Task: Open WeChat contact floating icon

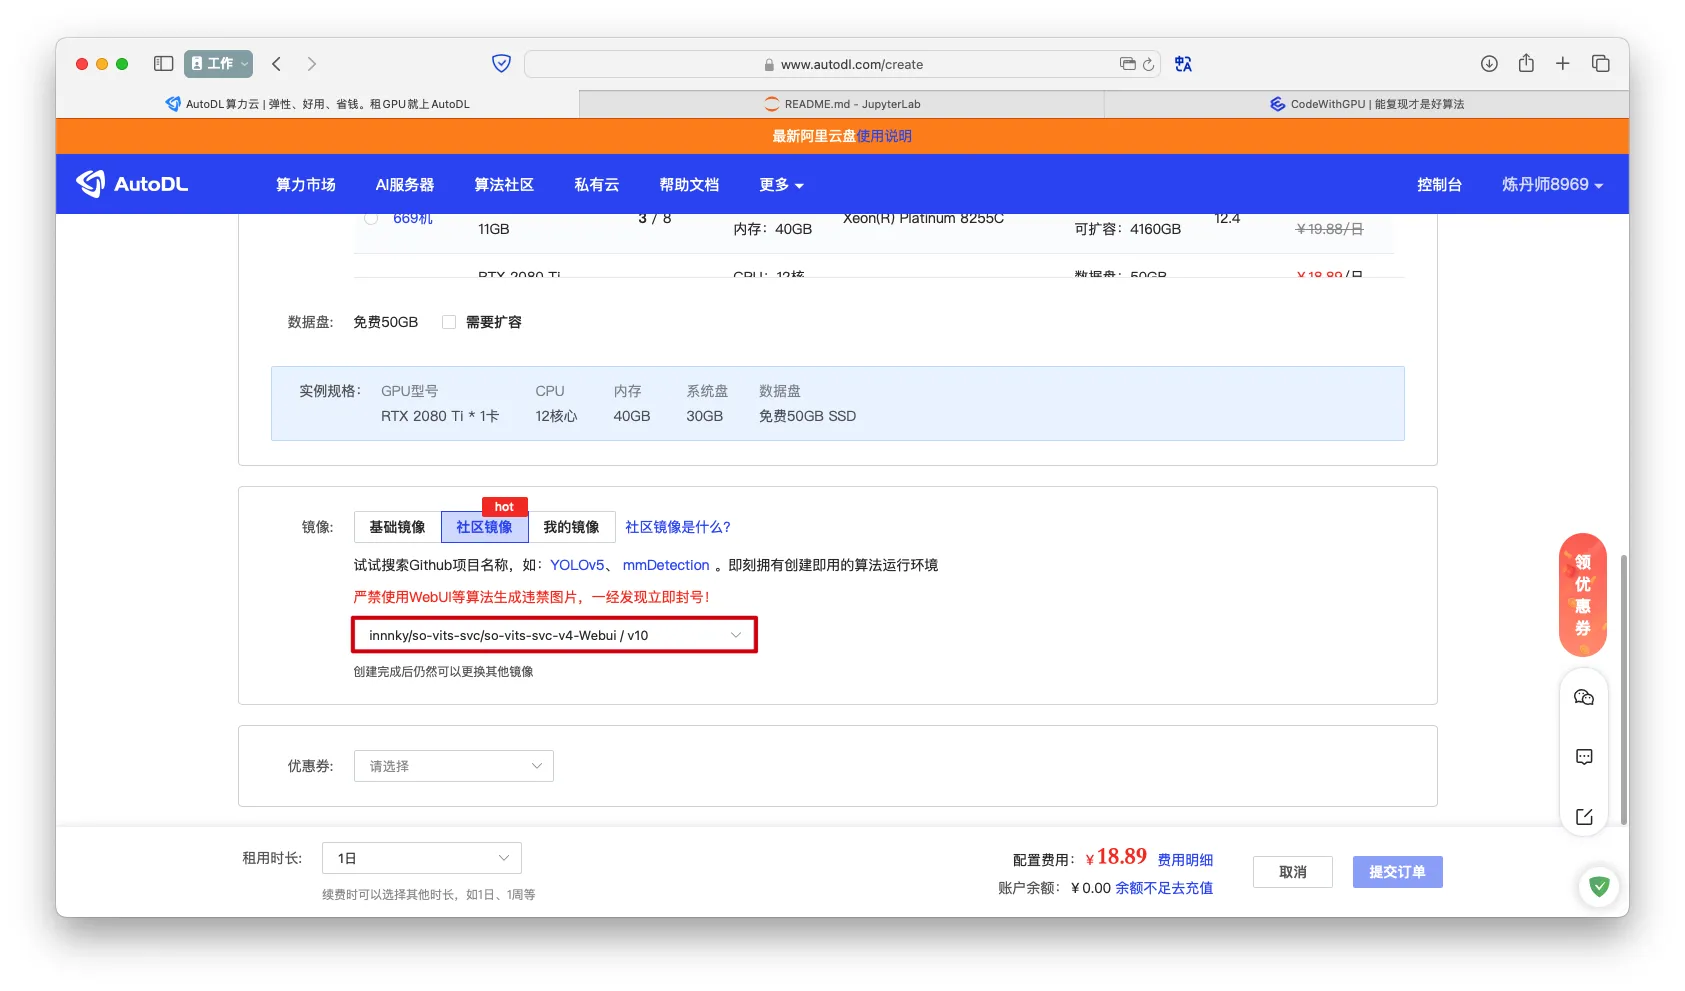Action: click(1583, 698)
